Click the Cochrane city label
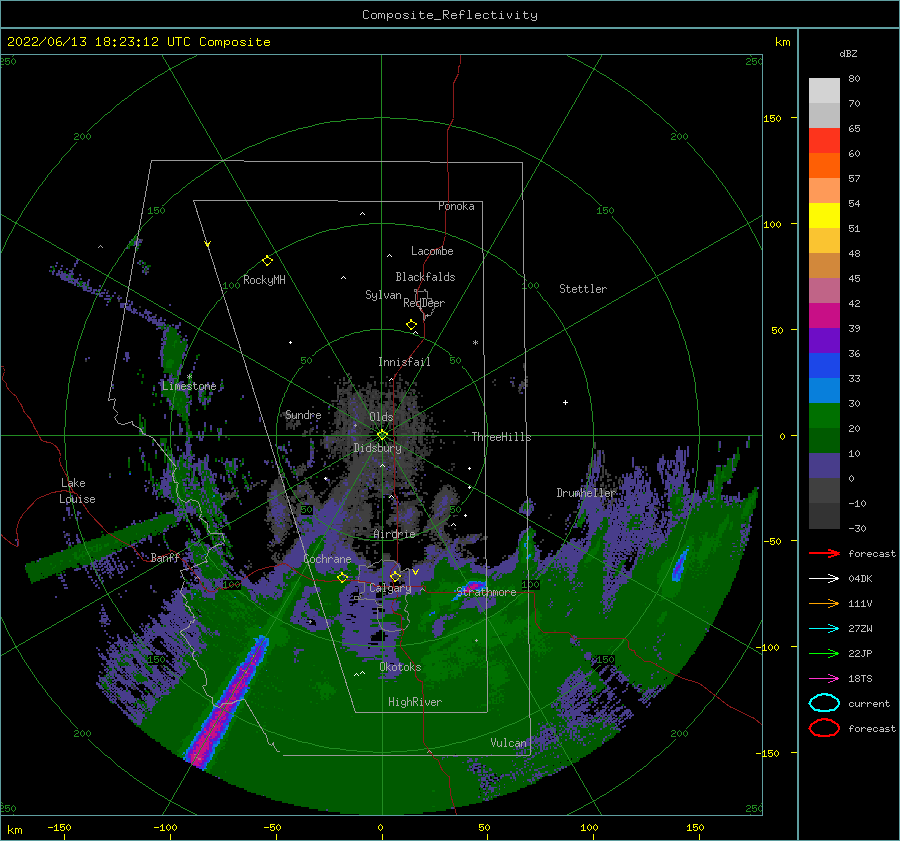The width and height of the screenshot is (900, 841). coord(327,559)
